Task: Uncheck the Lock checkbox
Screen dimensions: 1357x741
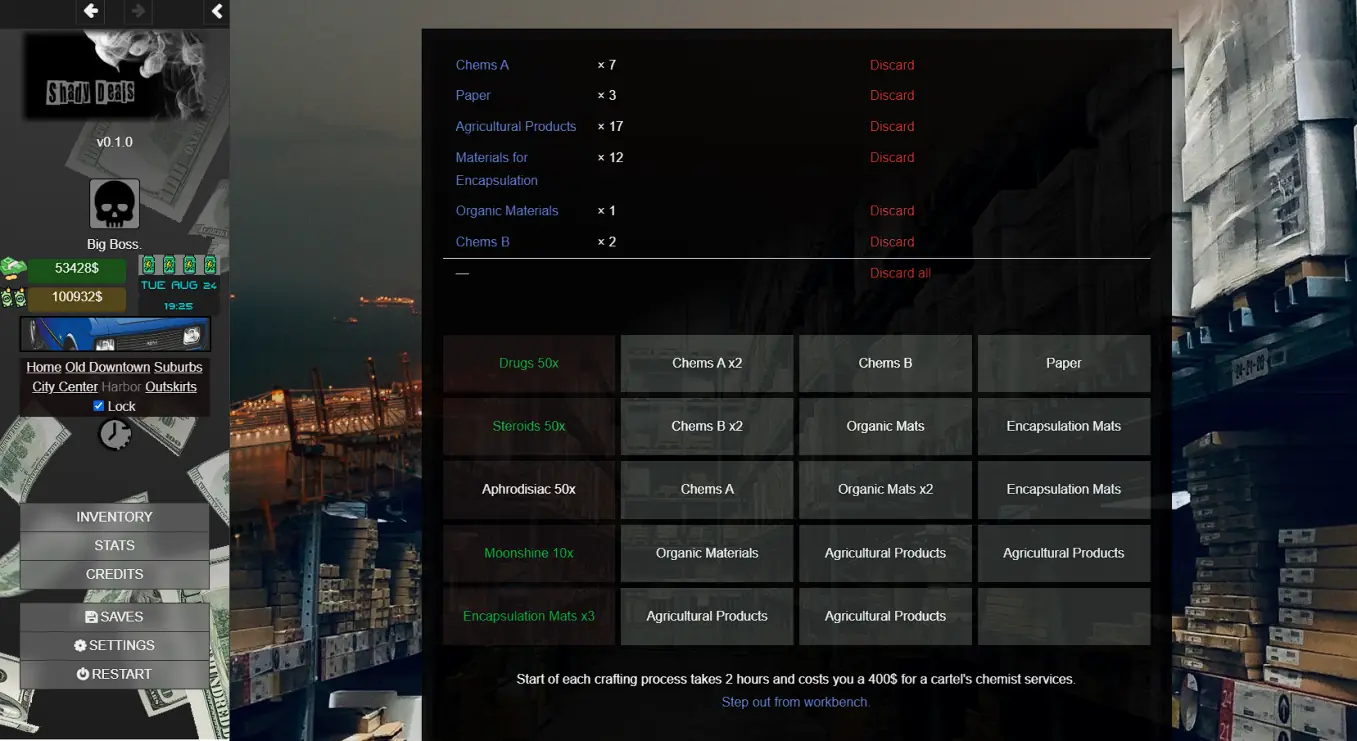Action: (x=98, y=406)
